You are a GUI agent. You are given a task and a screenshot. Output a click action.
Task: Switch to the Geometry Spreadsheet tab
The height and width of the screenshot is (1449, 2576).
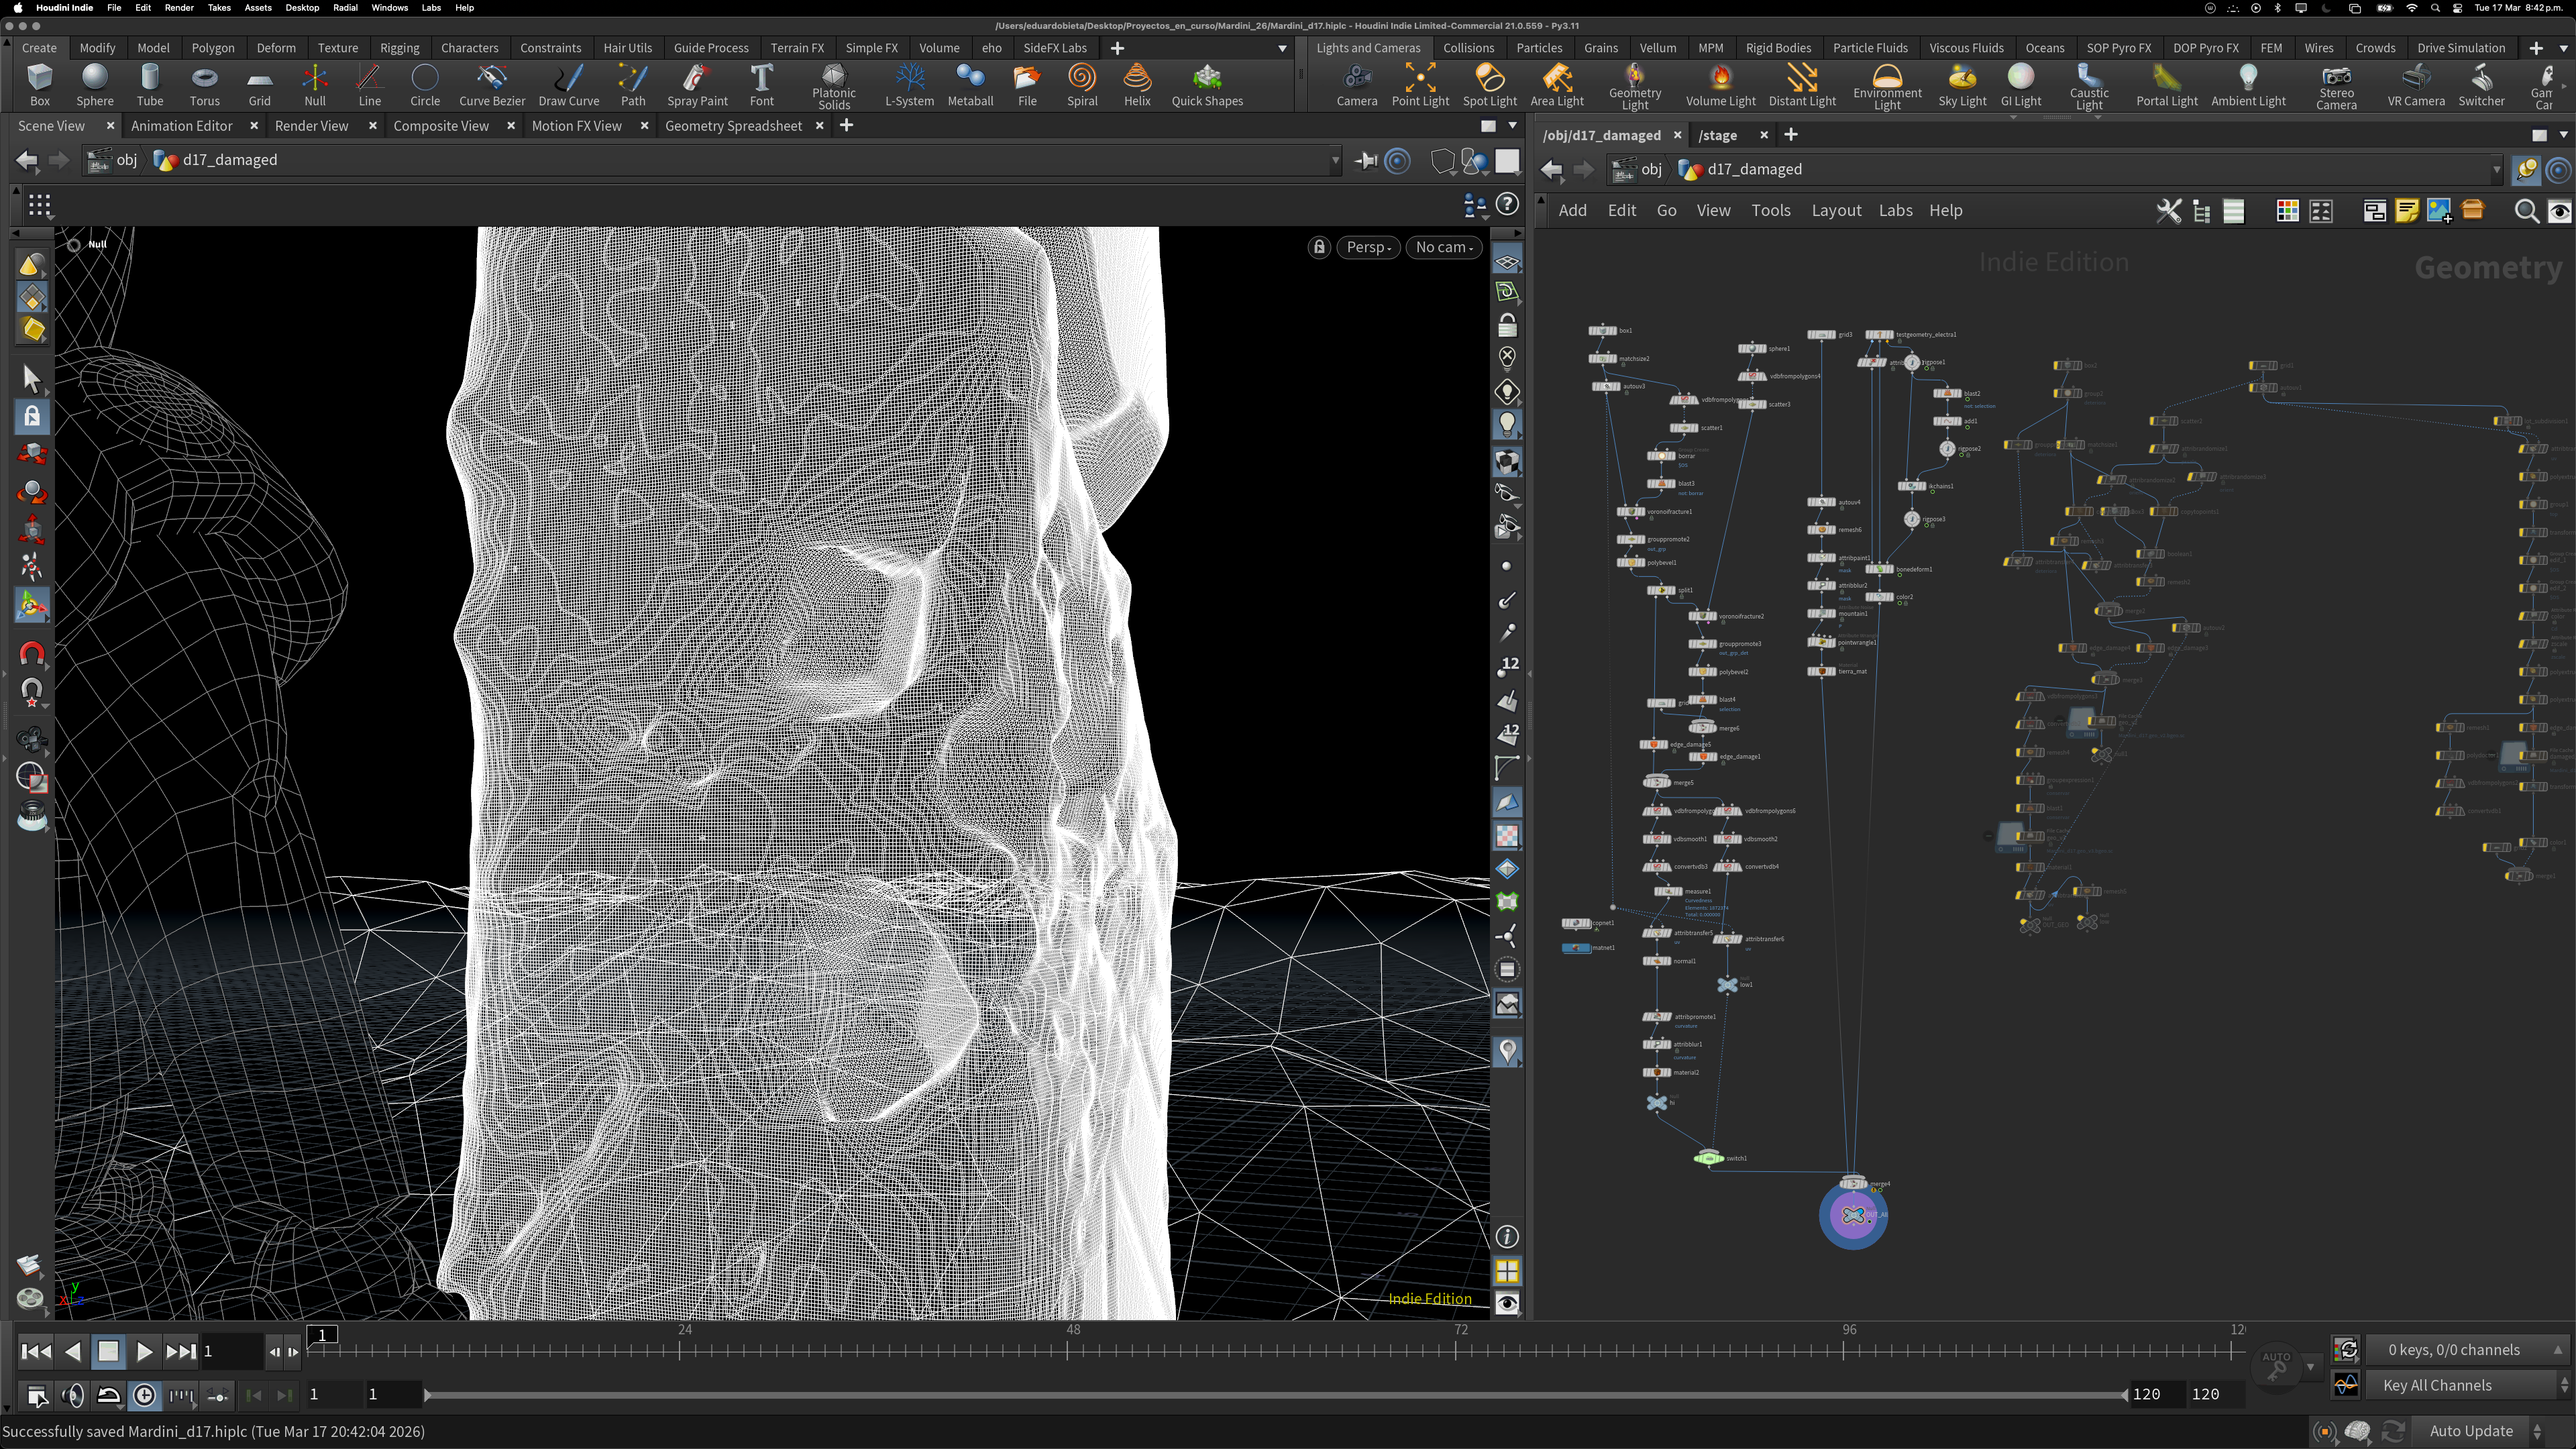coord(733,126)
